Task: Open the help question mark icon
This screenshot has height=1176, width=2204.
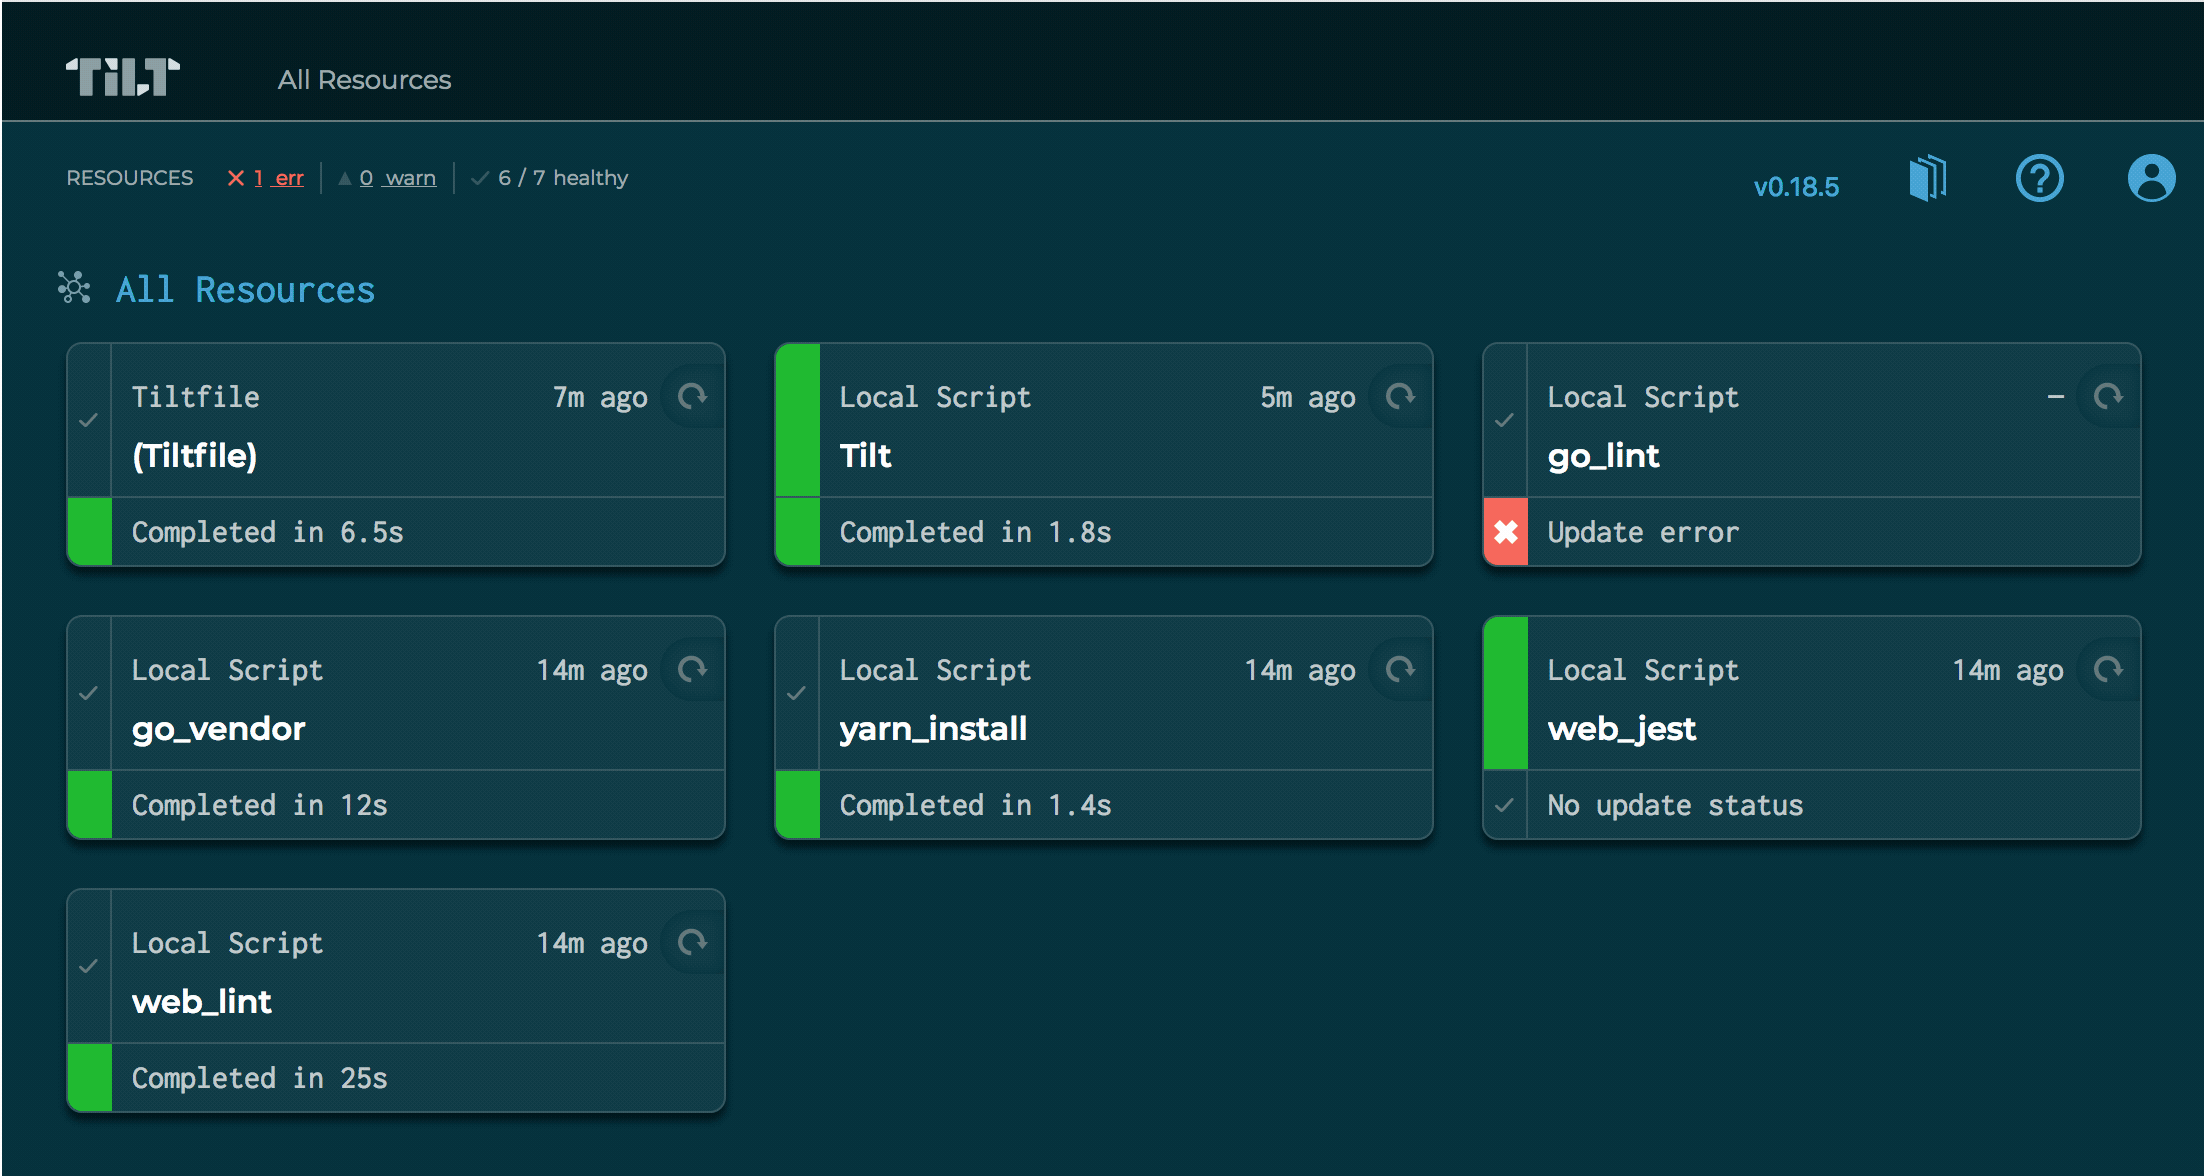Action: 2040,178
